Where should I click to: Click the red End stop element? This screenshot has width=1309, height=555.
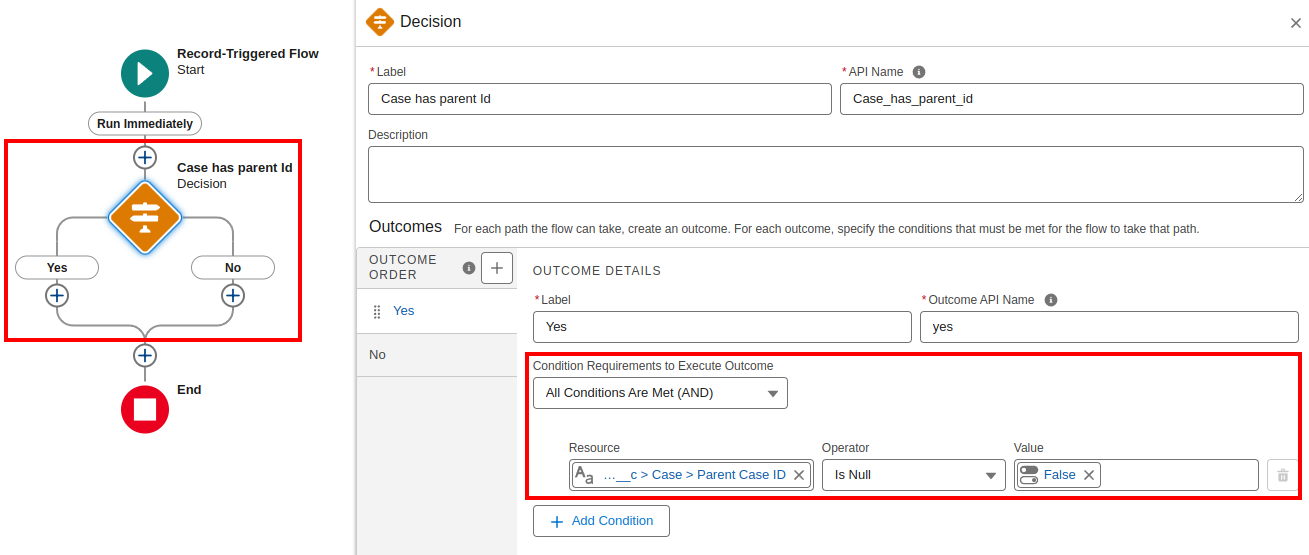coord(145,409)
